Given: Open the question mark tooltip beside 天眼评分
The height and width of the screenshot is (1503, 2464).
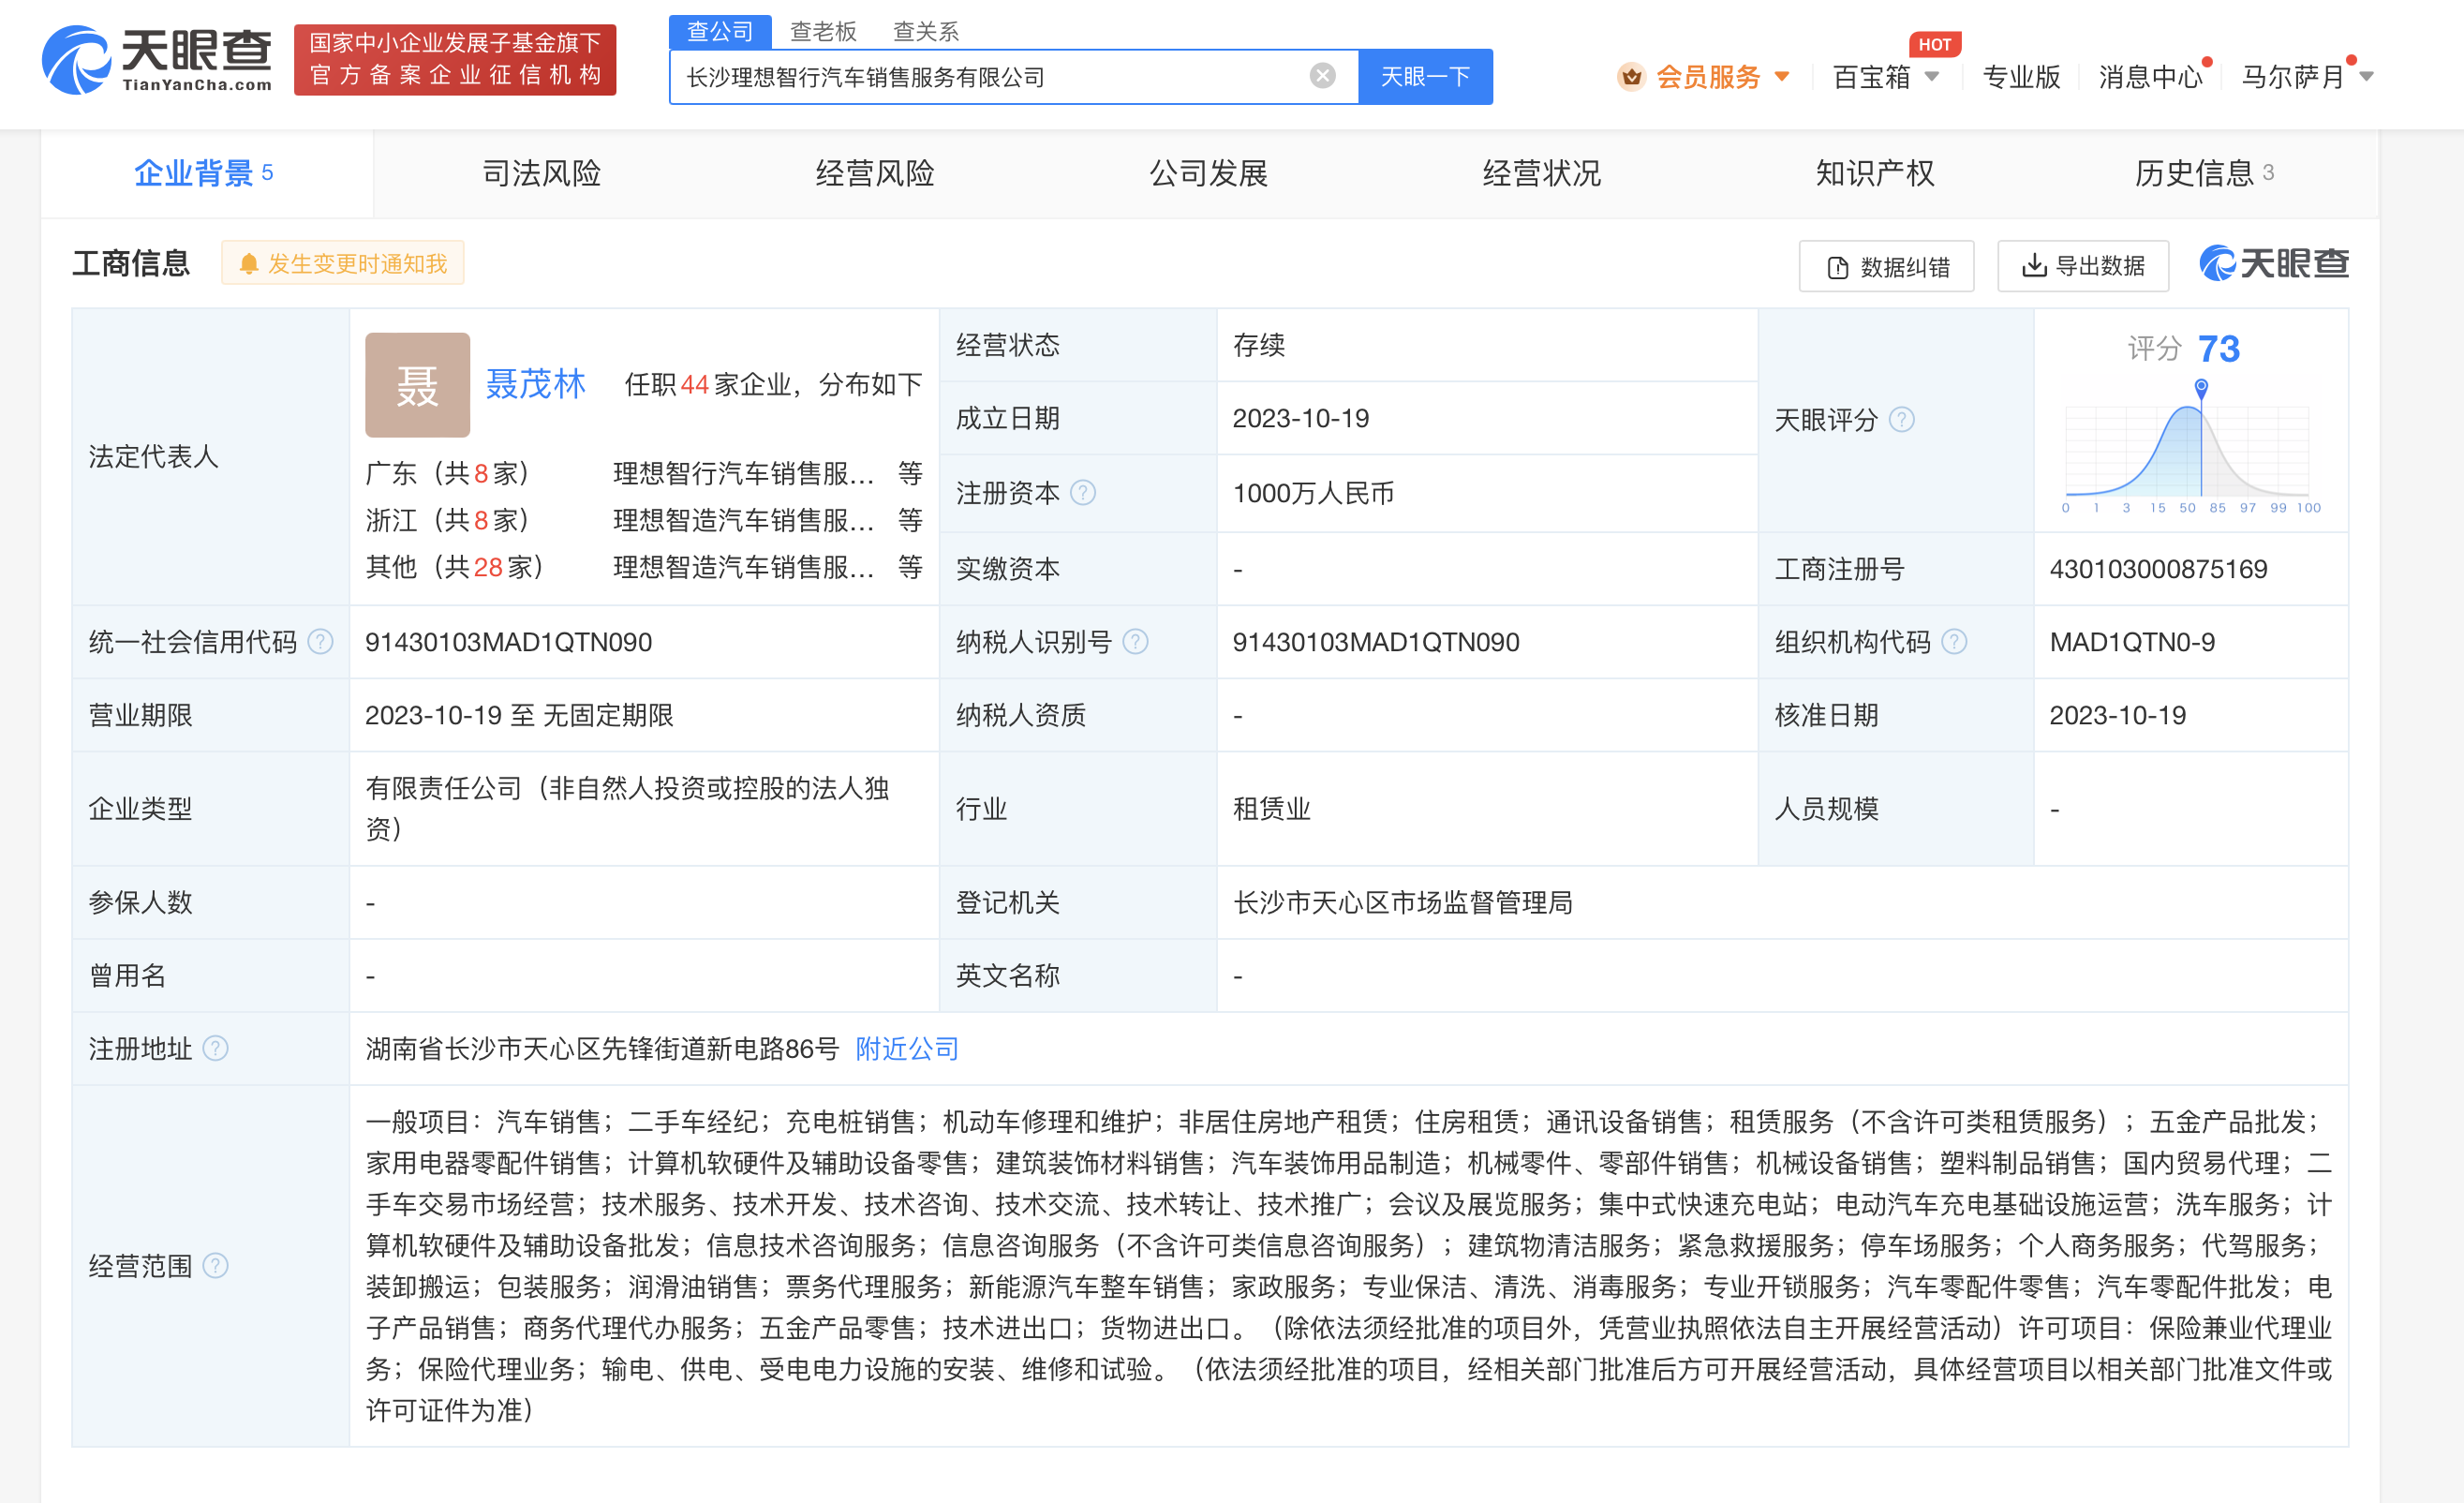Looking at the screenshot, I should coord(1903,420).
